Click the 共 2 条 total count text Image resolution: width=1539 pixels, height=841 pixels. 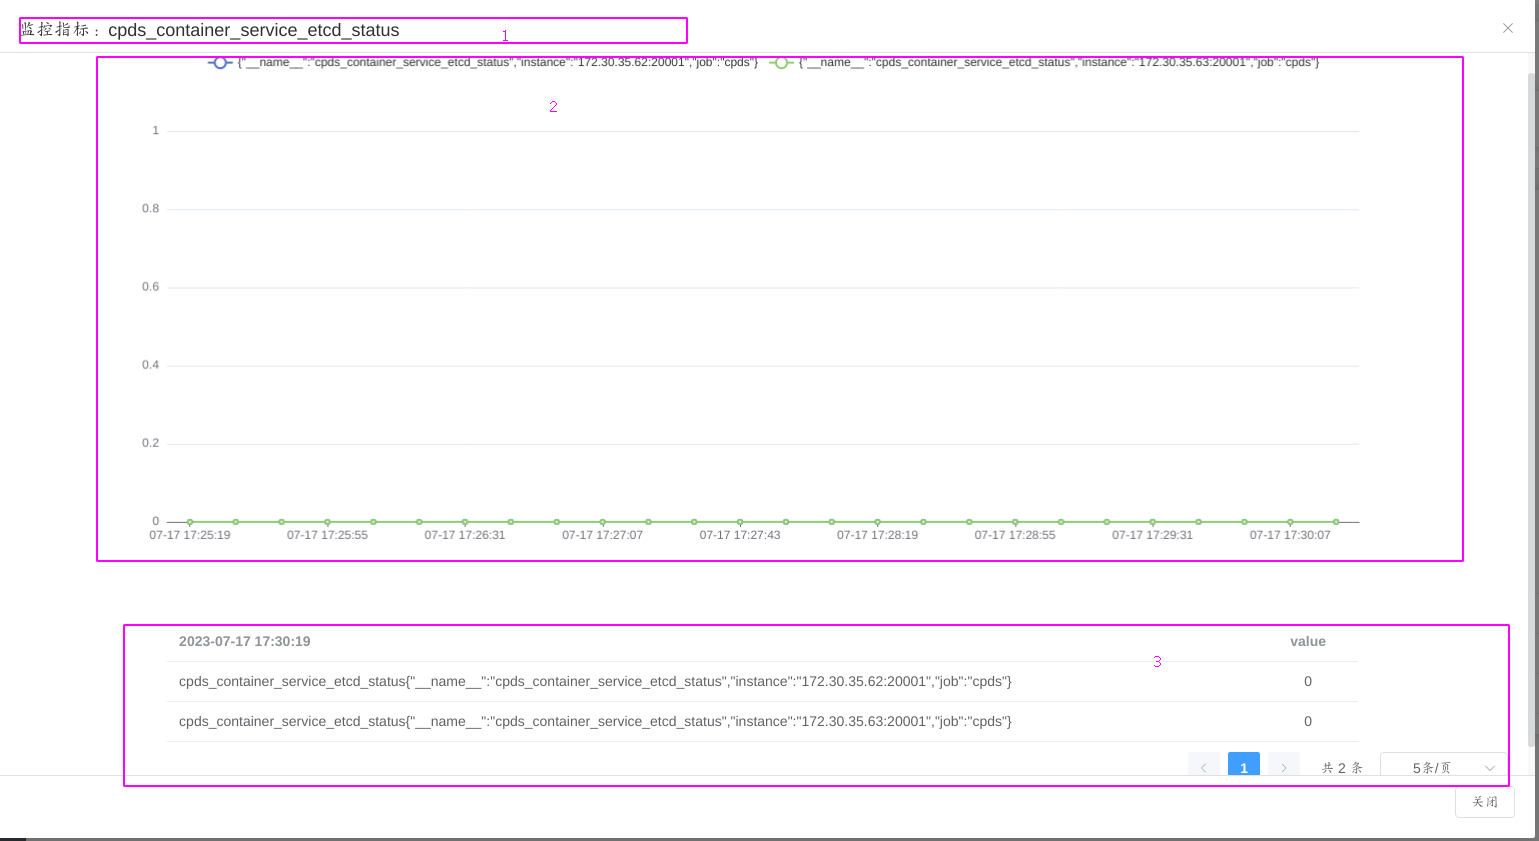(1341, 768)
